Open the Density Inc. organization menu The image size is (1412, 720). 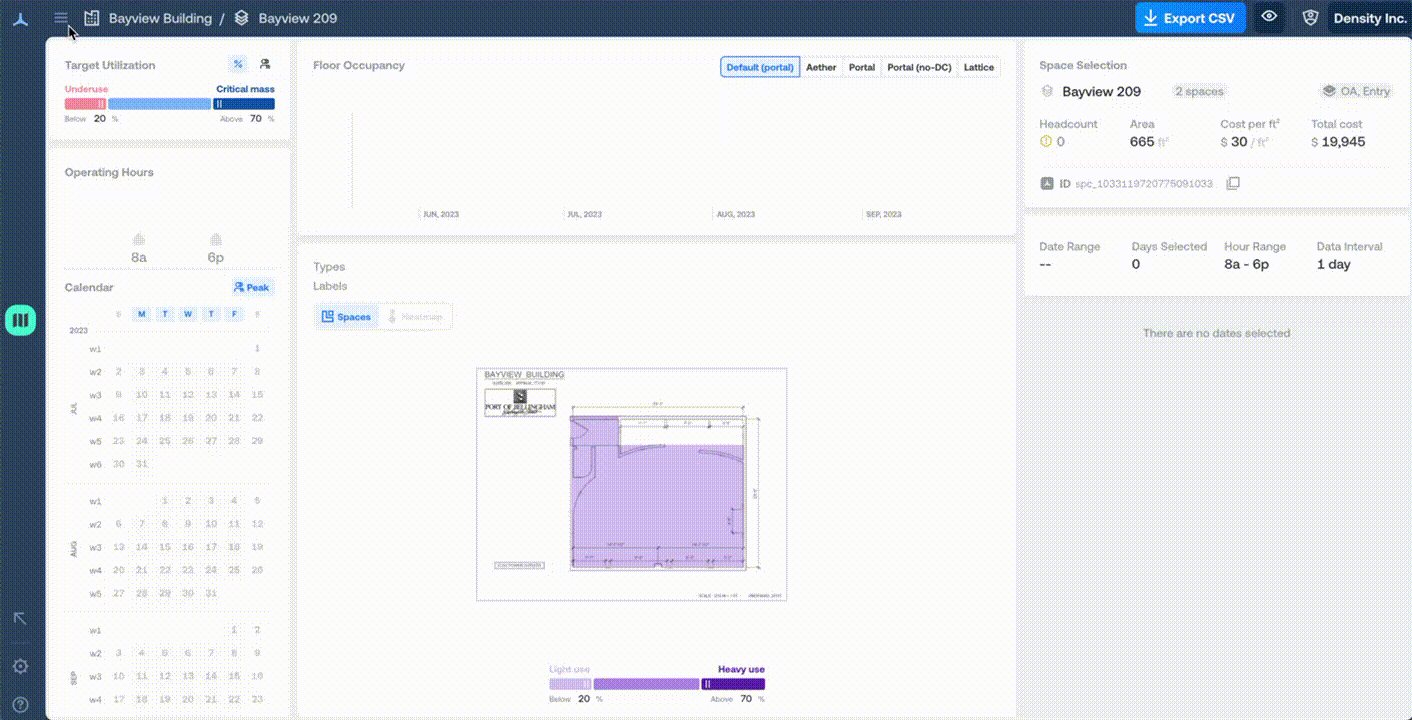point(1369,18)
